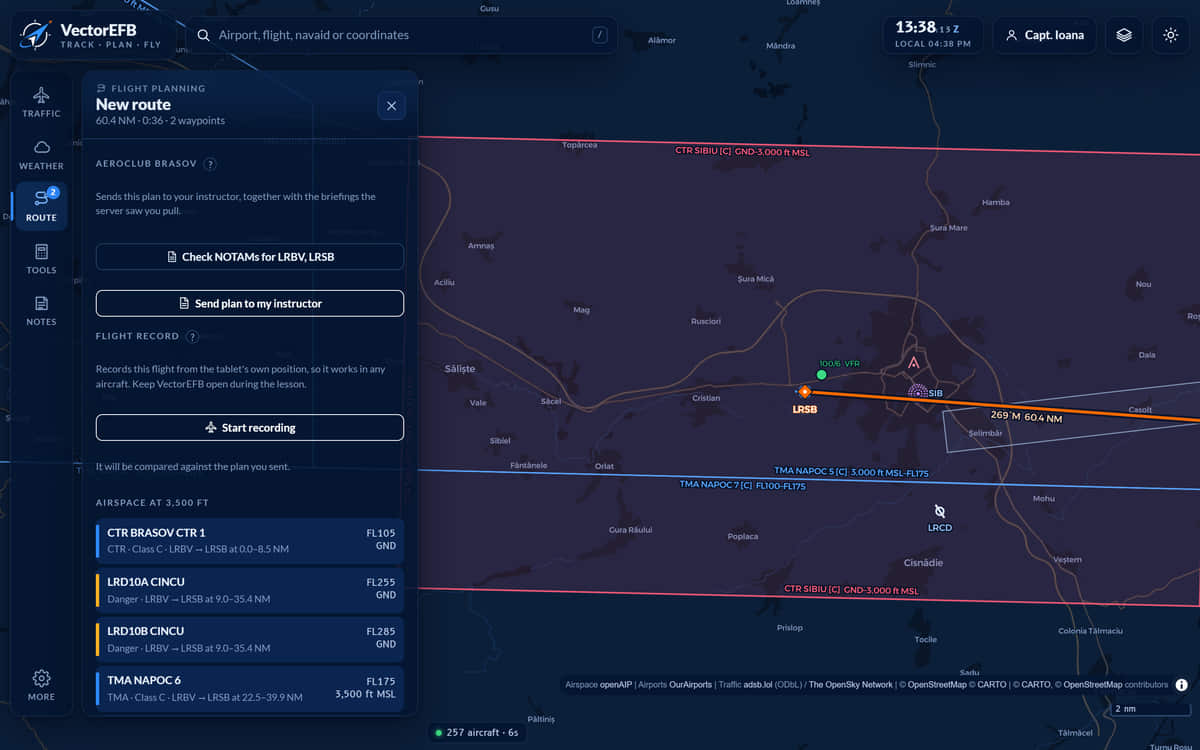
Task: Select the LRD10B CINCU danger area row
Action: tap(250, 638)
